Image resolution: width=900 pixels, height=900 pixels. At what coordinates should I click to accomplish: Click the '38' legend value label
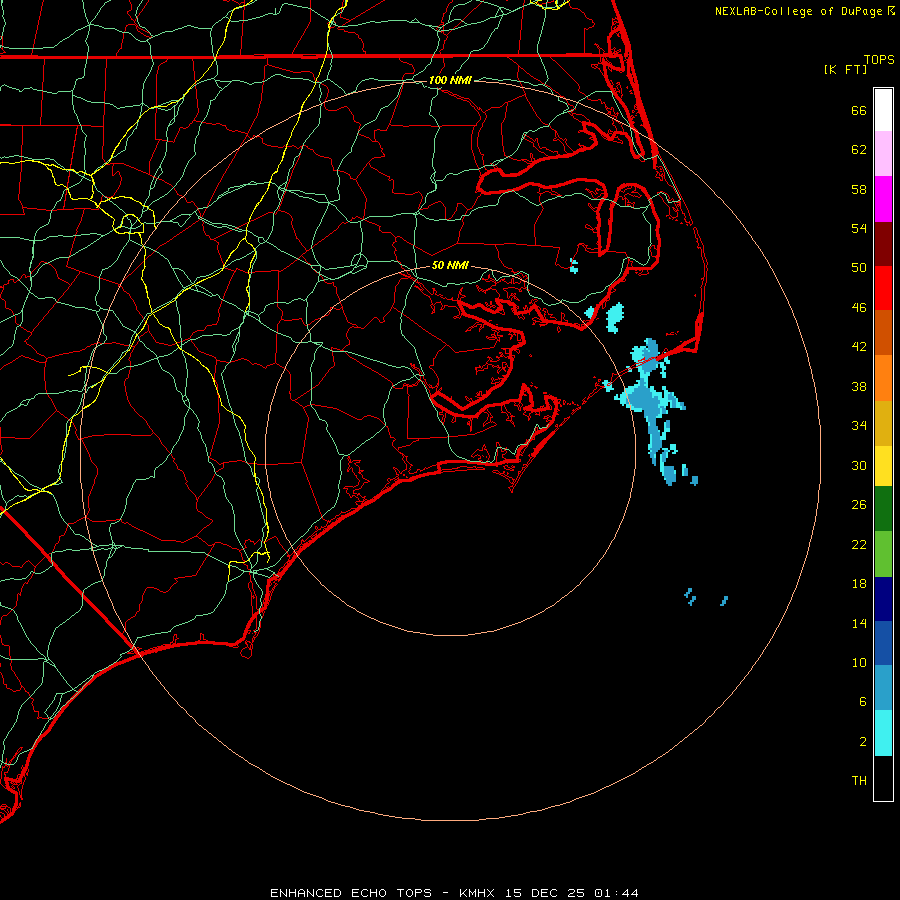(859, 386)
